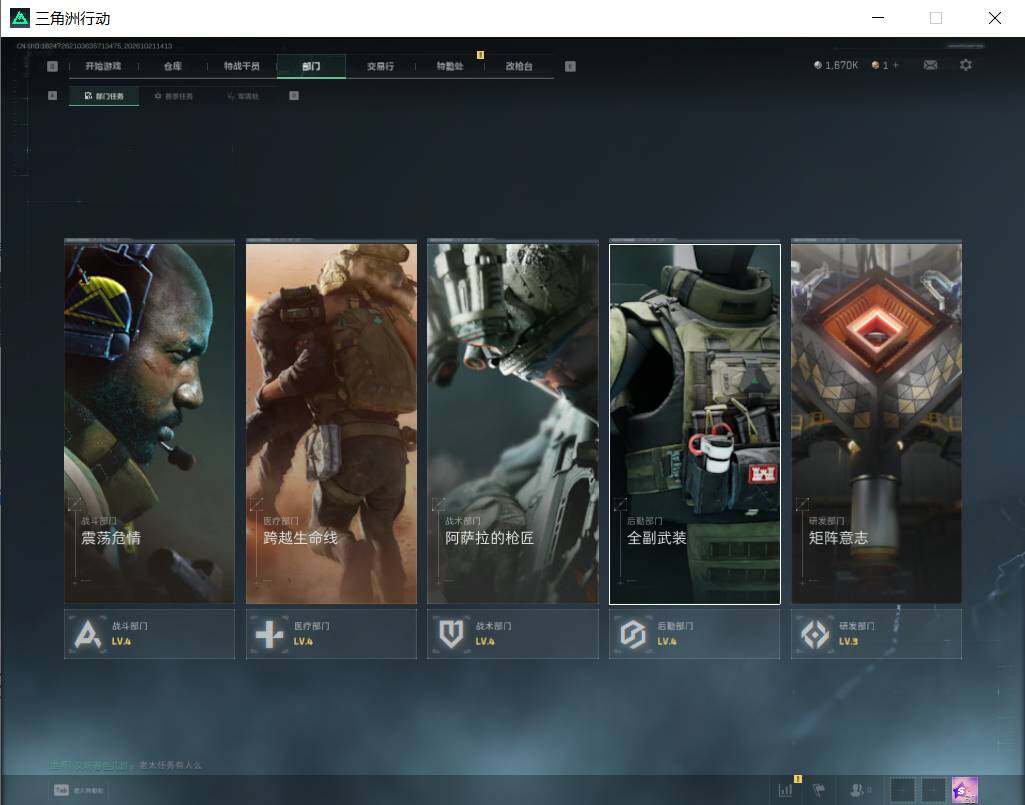Open the 震荡危情 mission card
The image size is (1025, 805).
point(150,424)
